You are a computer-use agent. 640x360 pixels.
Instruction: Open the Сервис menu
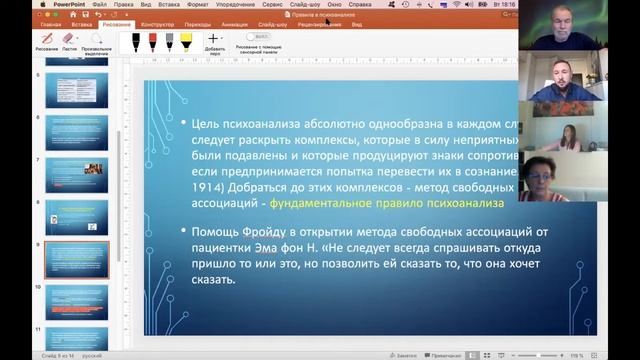(272, 4)
